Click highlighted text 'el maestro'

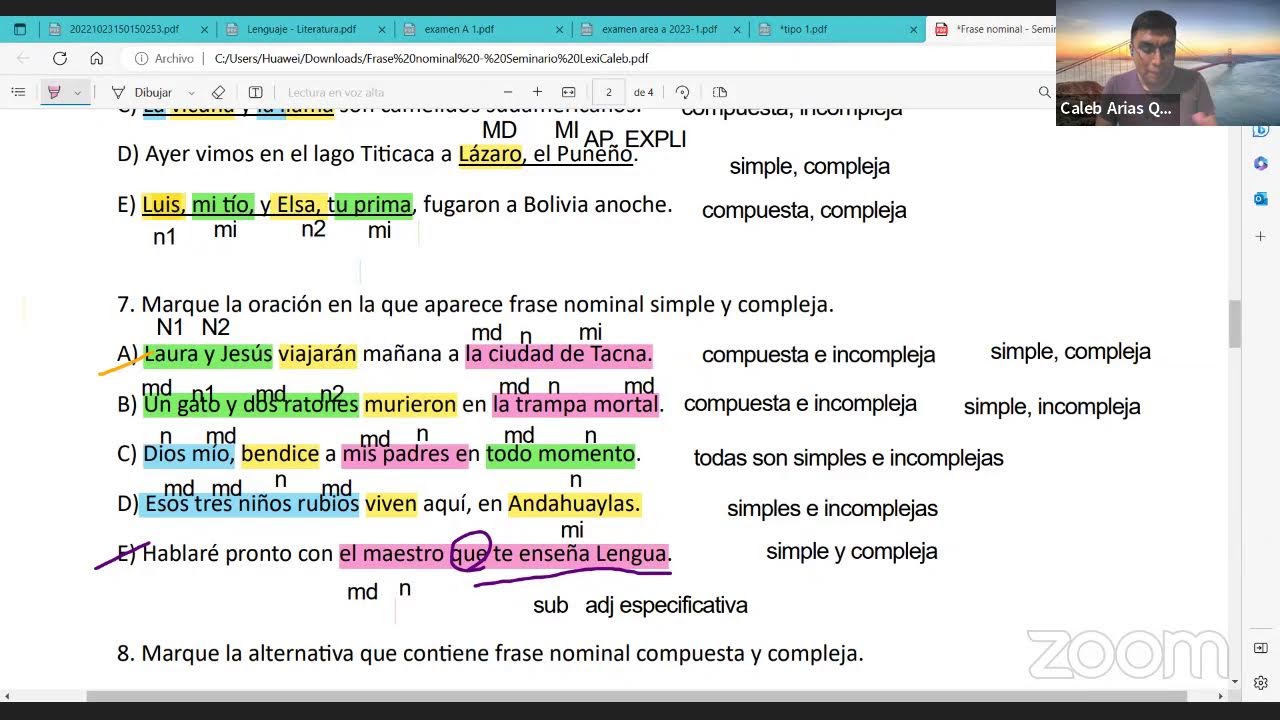(x=392, y=554)
